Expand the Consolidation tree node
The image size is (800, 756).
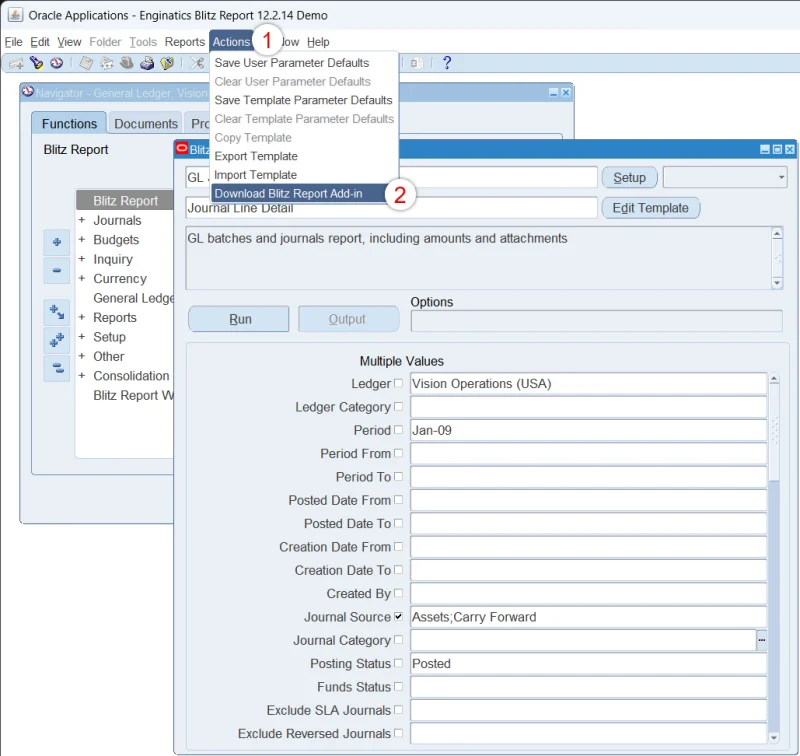pyautogui.click(x=82, y=375)
